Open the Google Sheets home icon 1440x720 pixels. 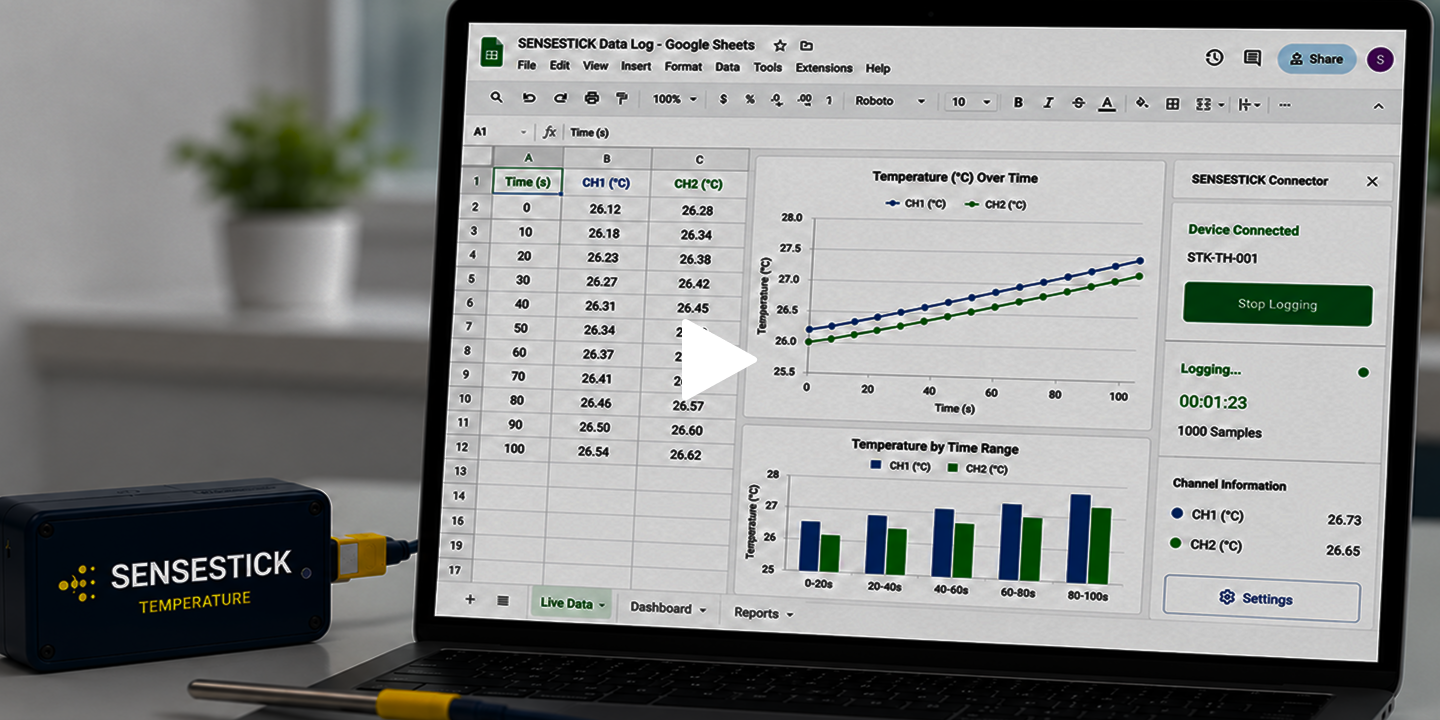[491, 53]
